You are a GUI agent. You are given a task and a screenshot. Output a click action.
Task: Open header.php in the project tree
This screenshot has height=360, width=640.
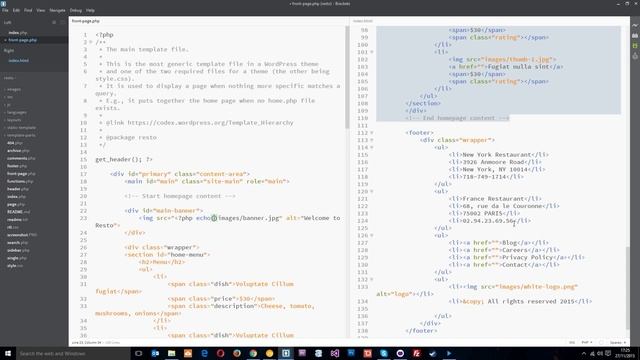pyautogui.click(x=17, y=189)
